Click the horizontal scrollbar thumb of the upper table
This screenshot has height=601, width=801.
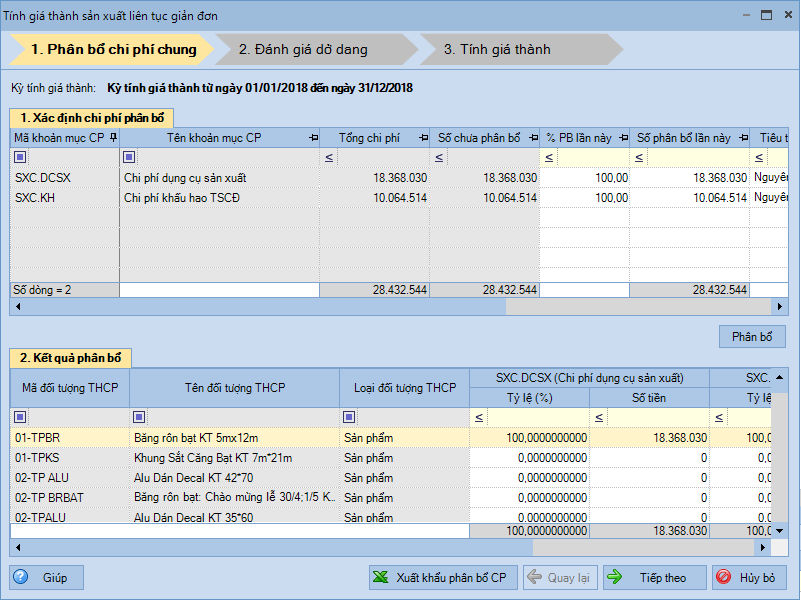265,307
